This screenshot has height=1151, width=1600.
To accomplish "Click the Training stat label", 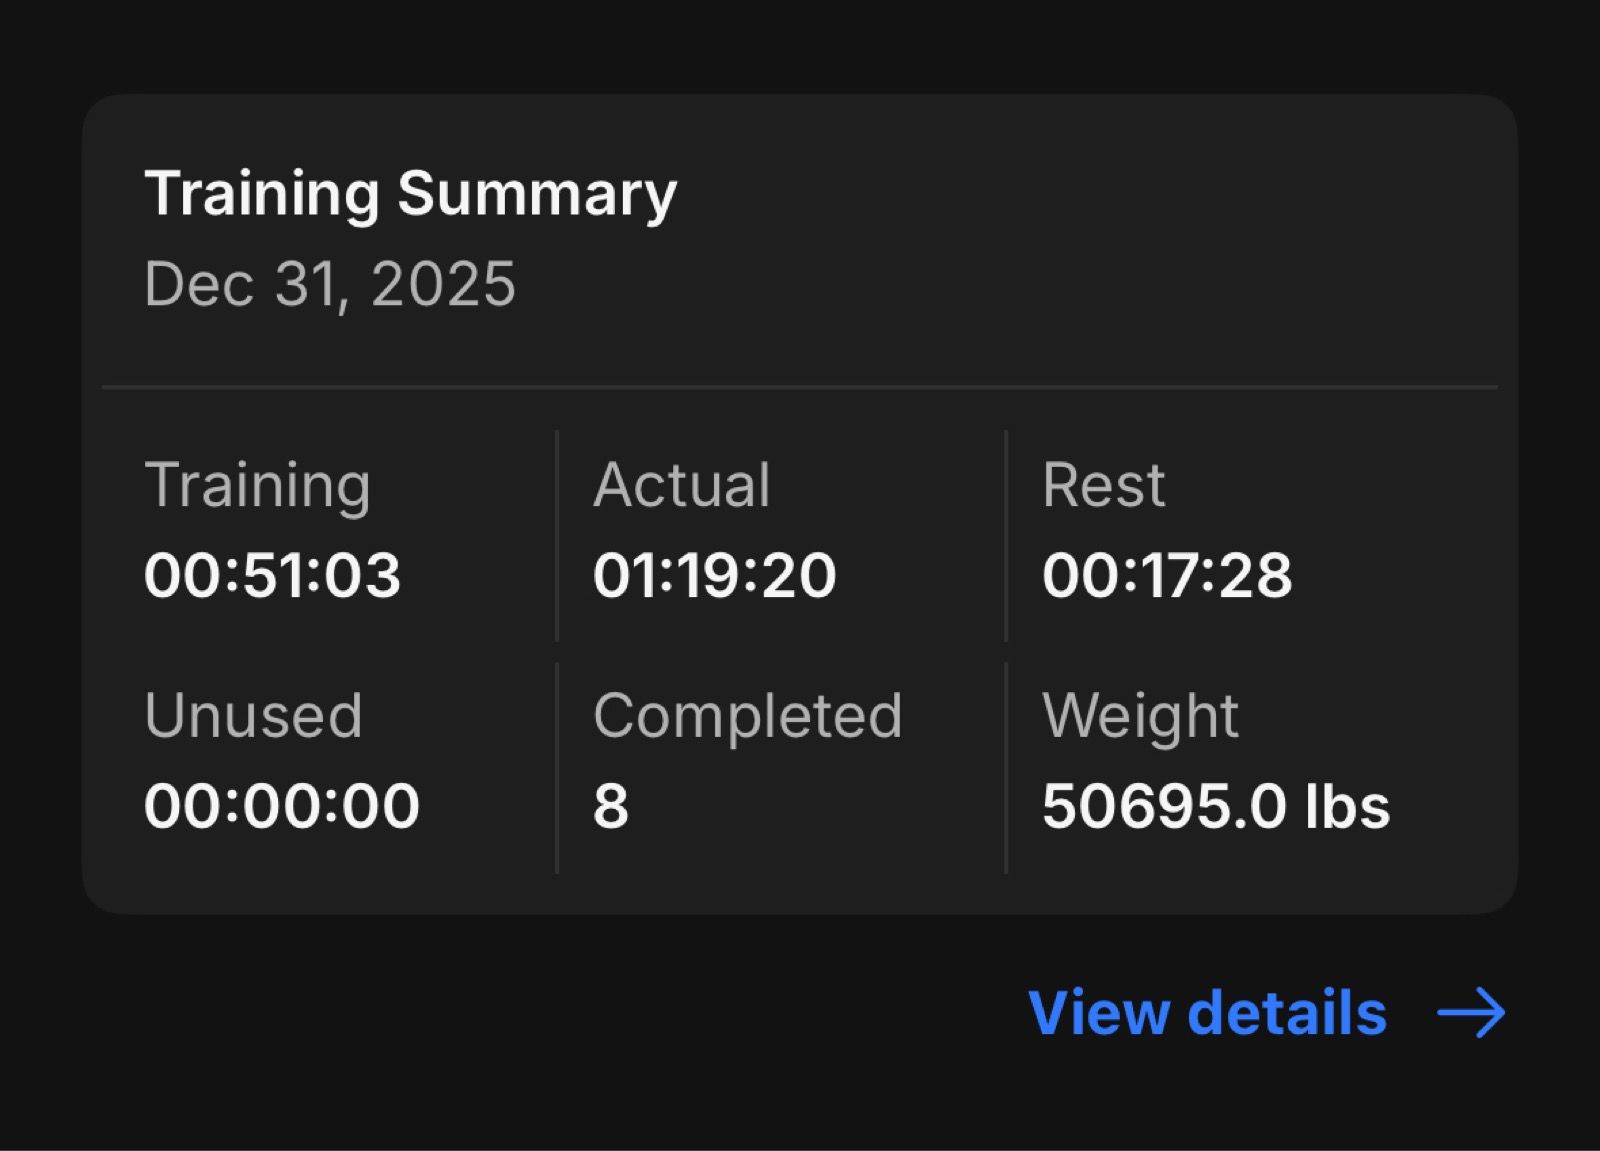I will (257, 485).
